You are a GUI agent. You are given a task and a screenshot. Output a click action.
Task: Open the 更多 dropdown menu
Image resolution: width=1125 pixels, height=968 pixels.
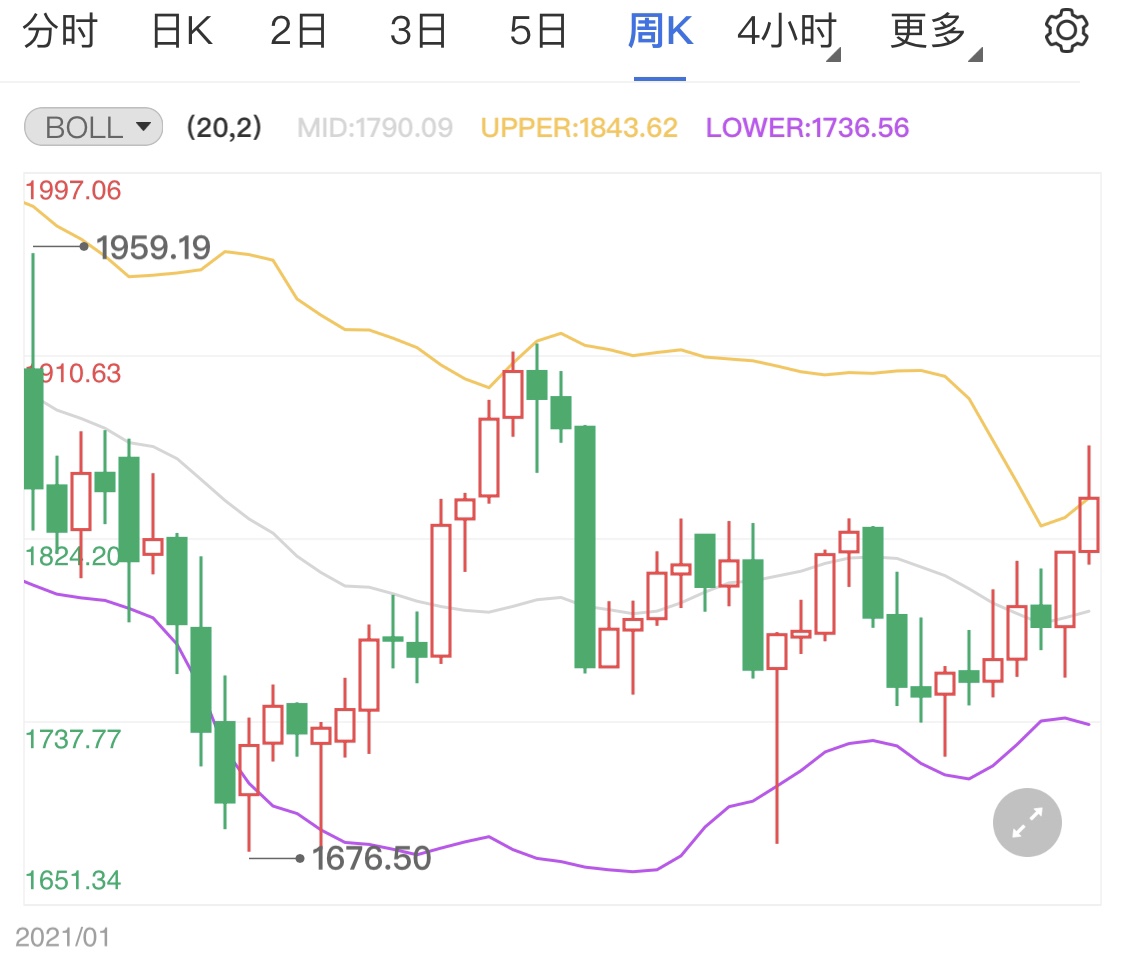coord(935,33)
